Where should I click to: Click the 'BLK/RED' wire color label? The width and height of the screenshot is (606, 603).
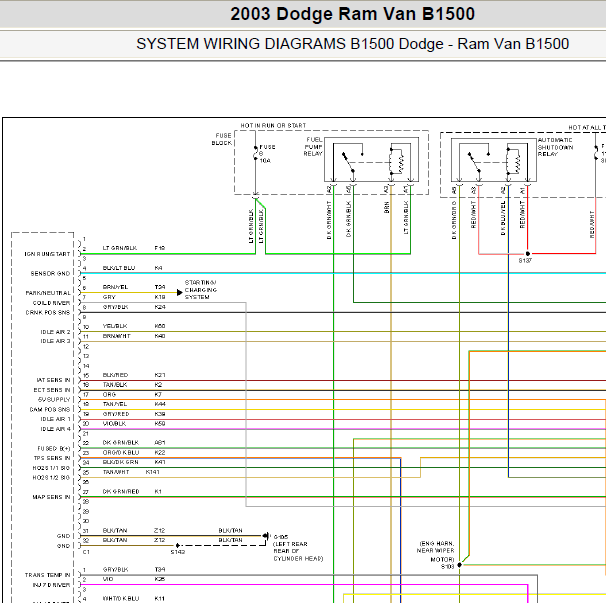115,375
